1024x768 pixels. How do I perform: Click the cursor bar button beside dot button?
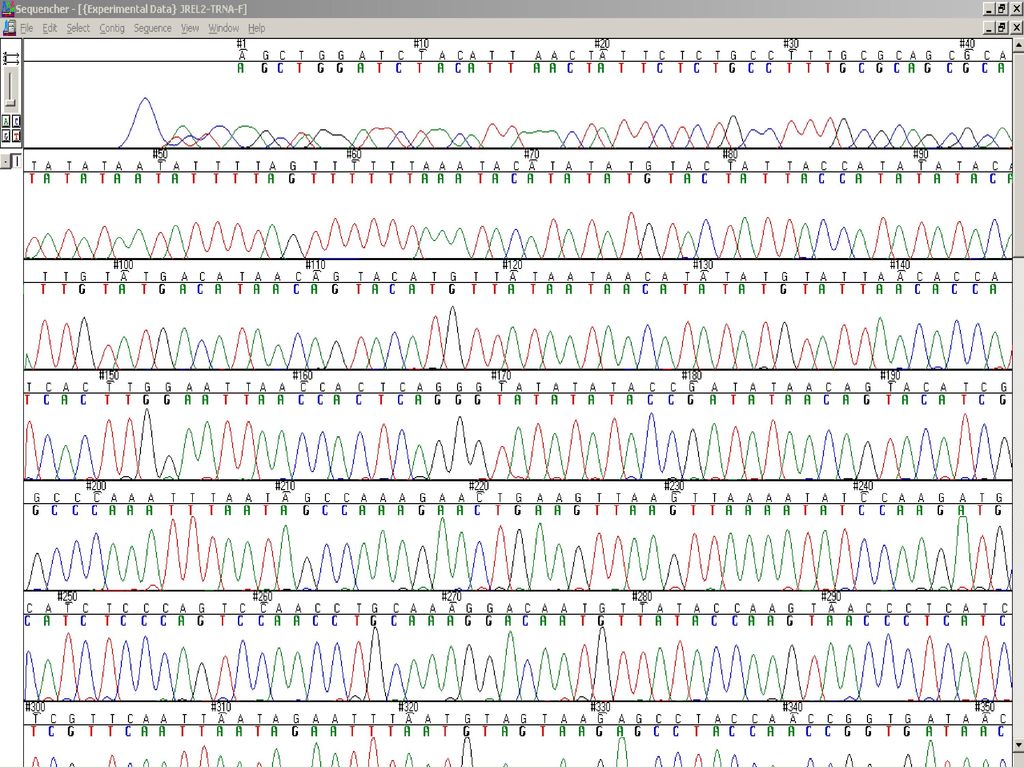[16, 161]
